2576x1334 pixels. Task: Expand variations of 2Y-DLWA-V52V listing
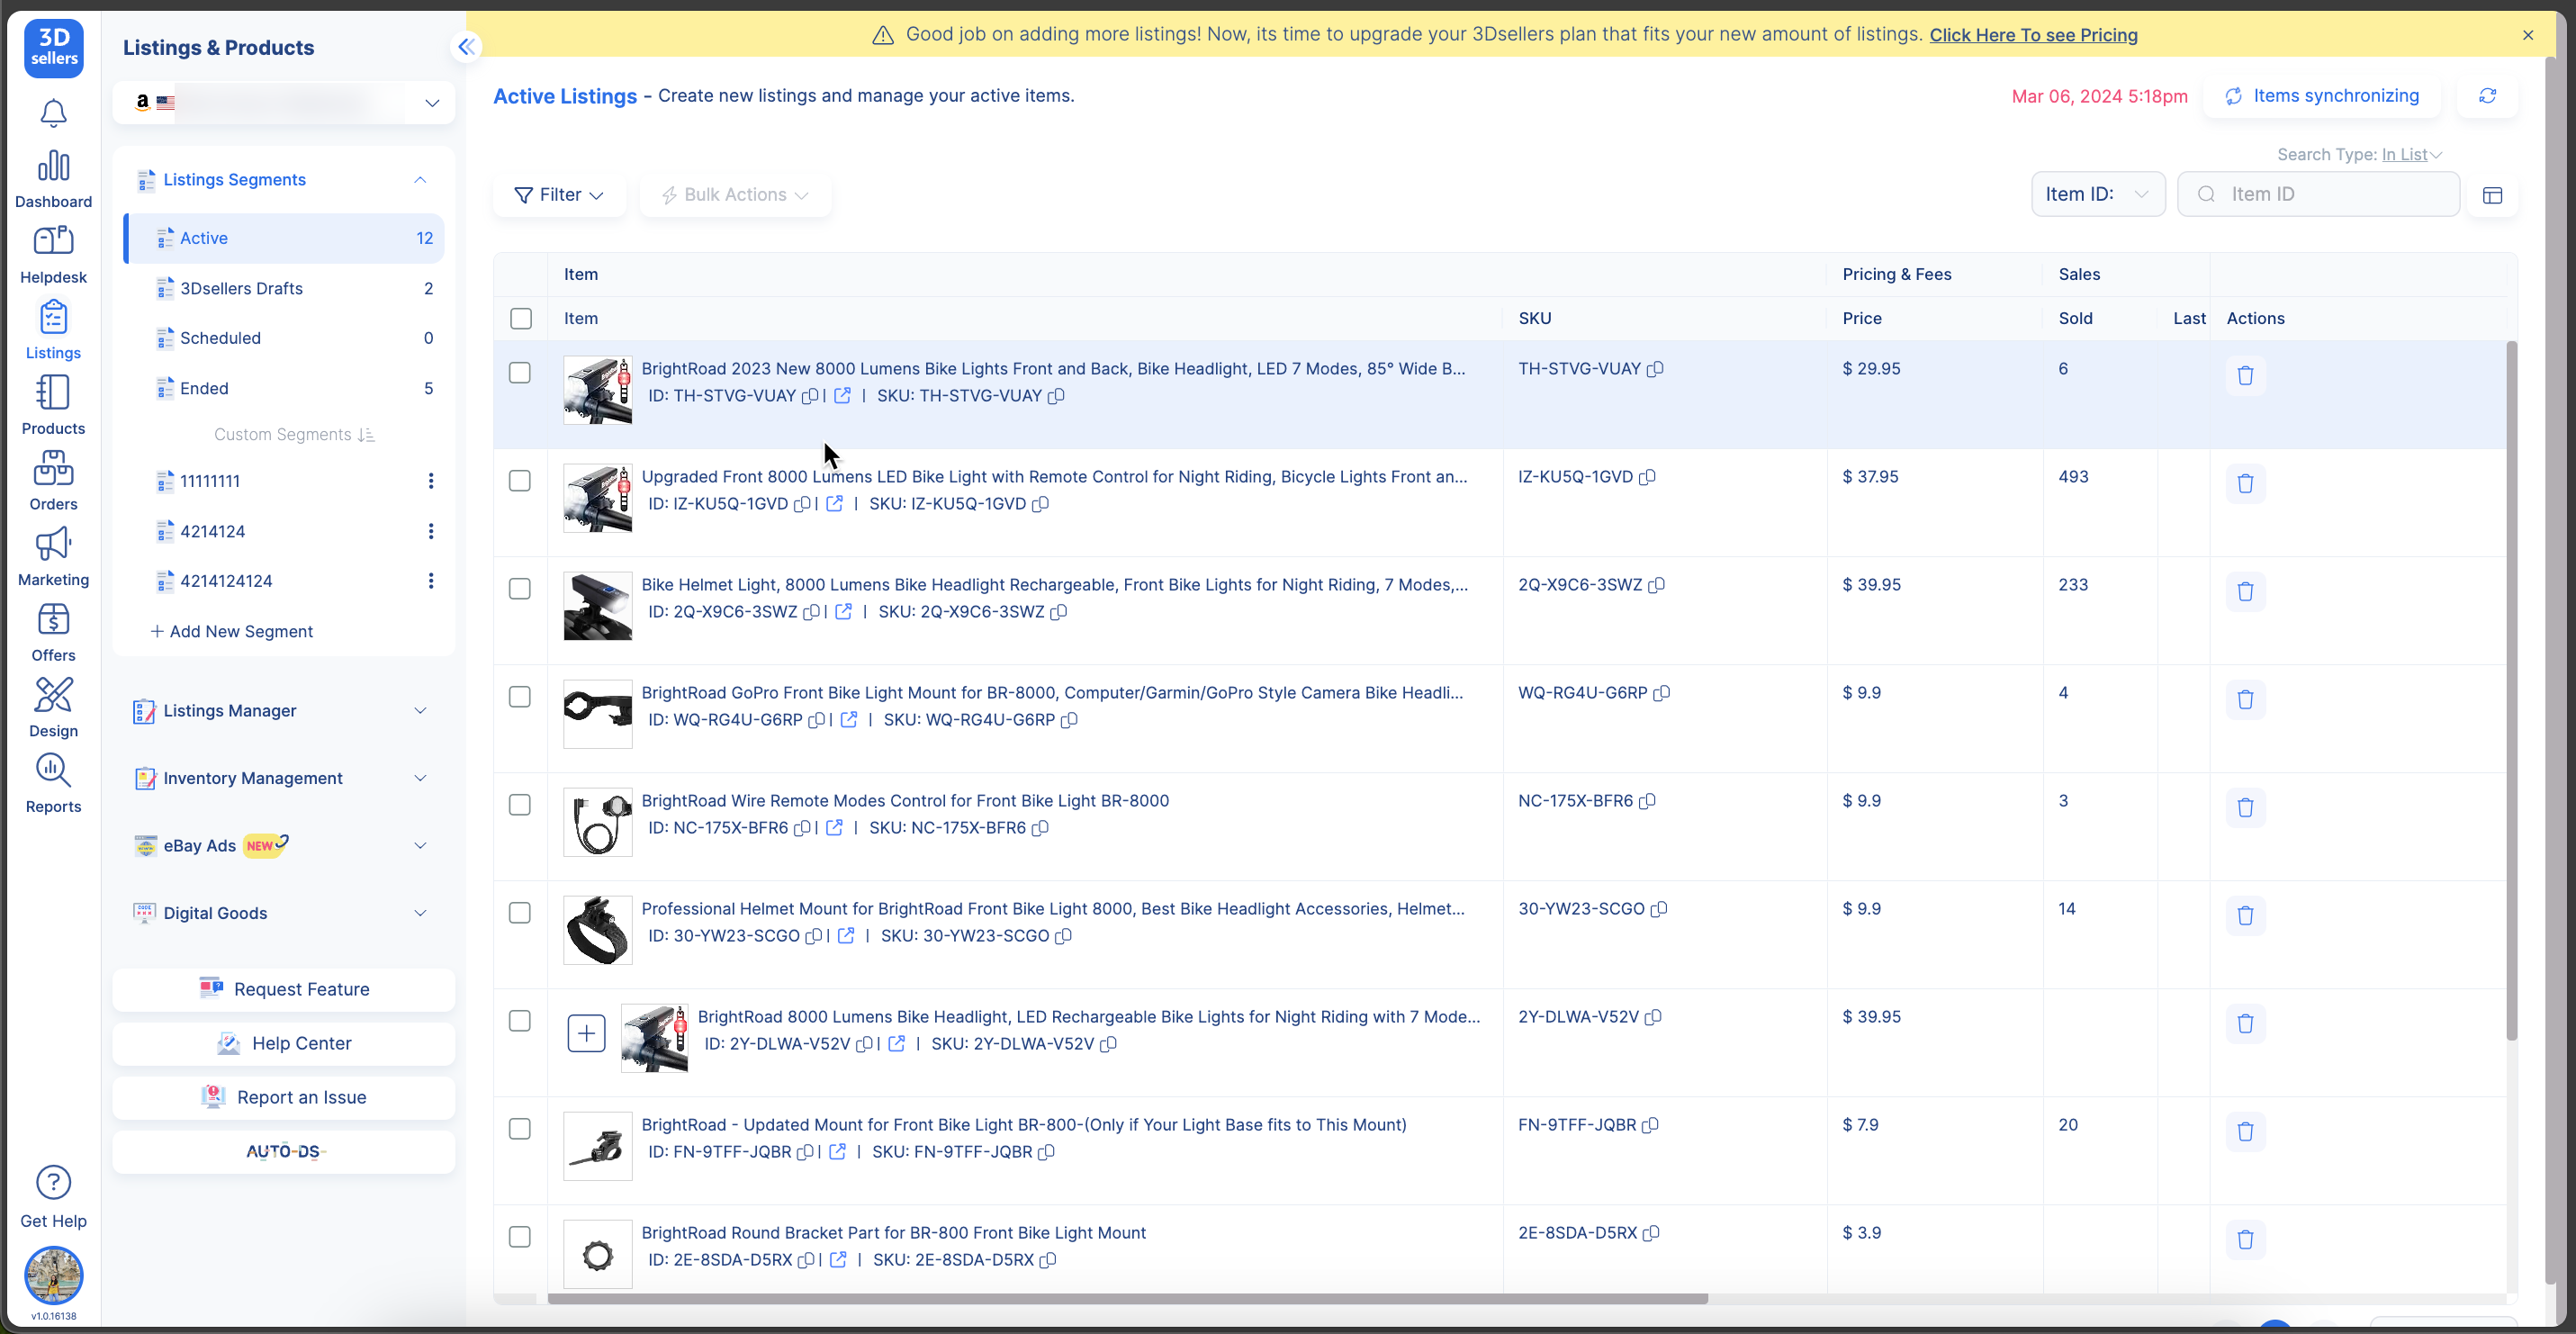tap(586, 1033)
